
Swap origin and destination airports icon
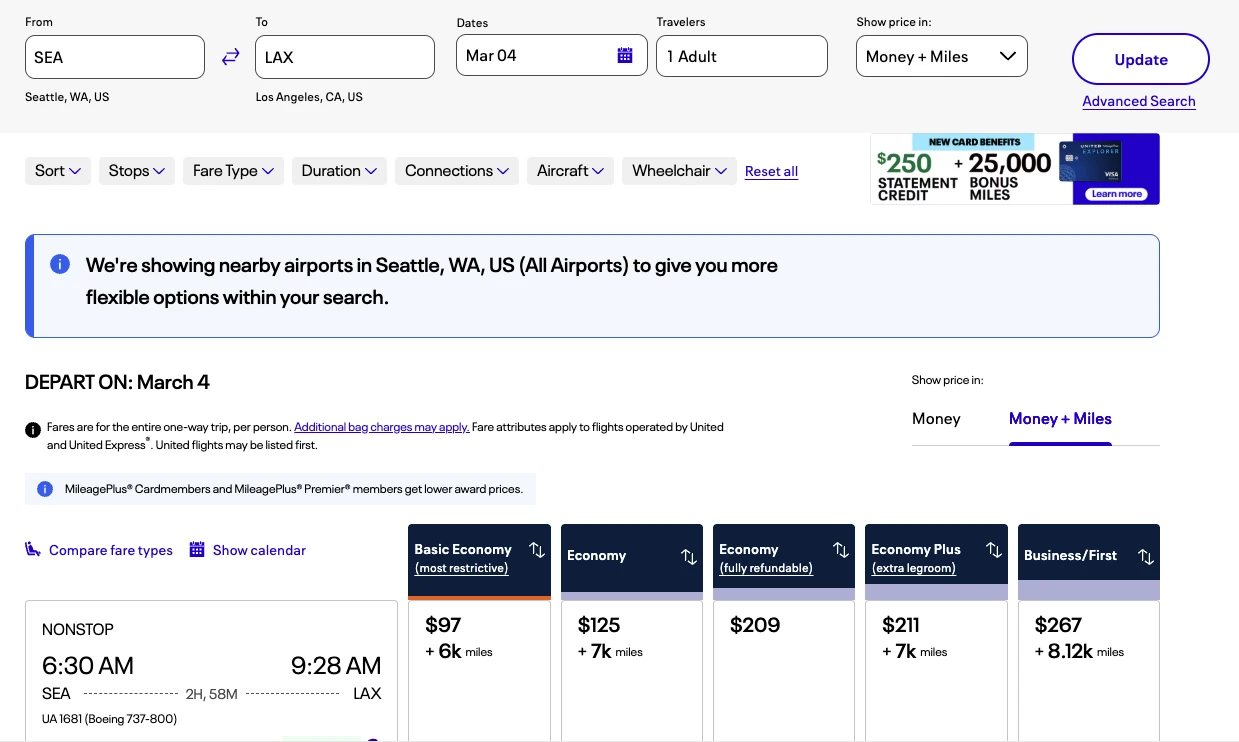230,57
